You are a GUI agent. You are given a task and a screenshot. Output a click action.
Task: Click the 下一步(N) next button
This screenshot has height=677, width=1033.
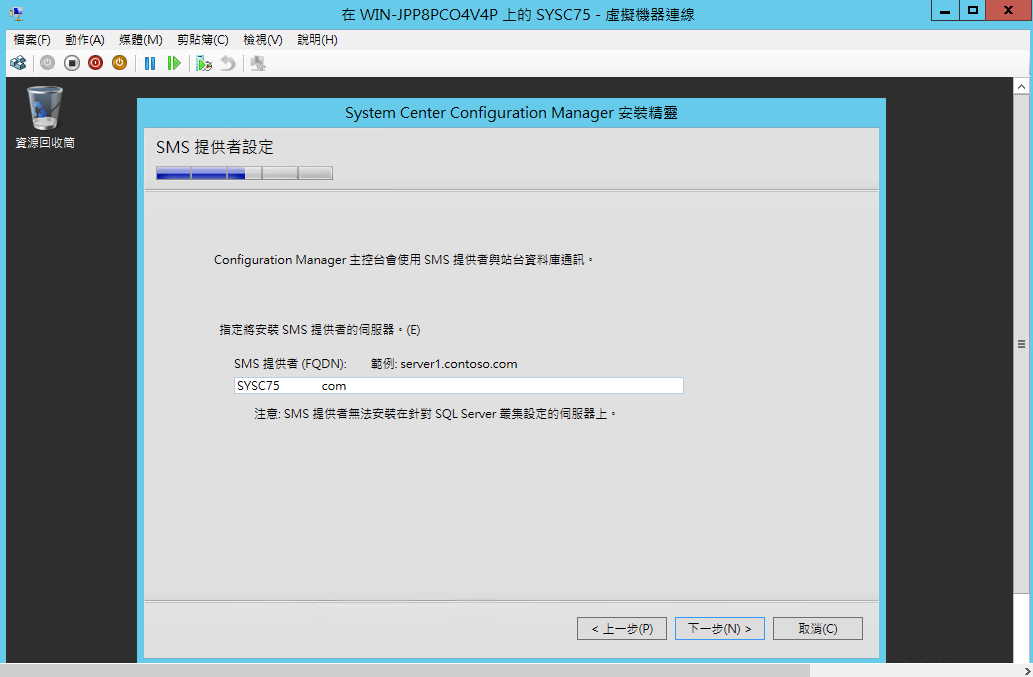tap(719, 628)
